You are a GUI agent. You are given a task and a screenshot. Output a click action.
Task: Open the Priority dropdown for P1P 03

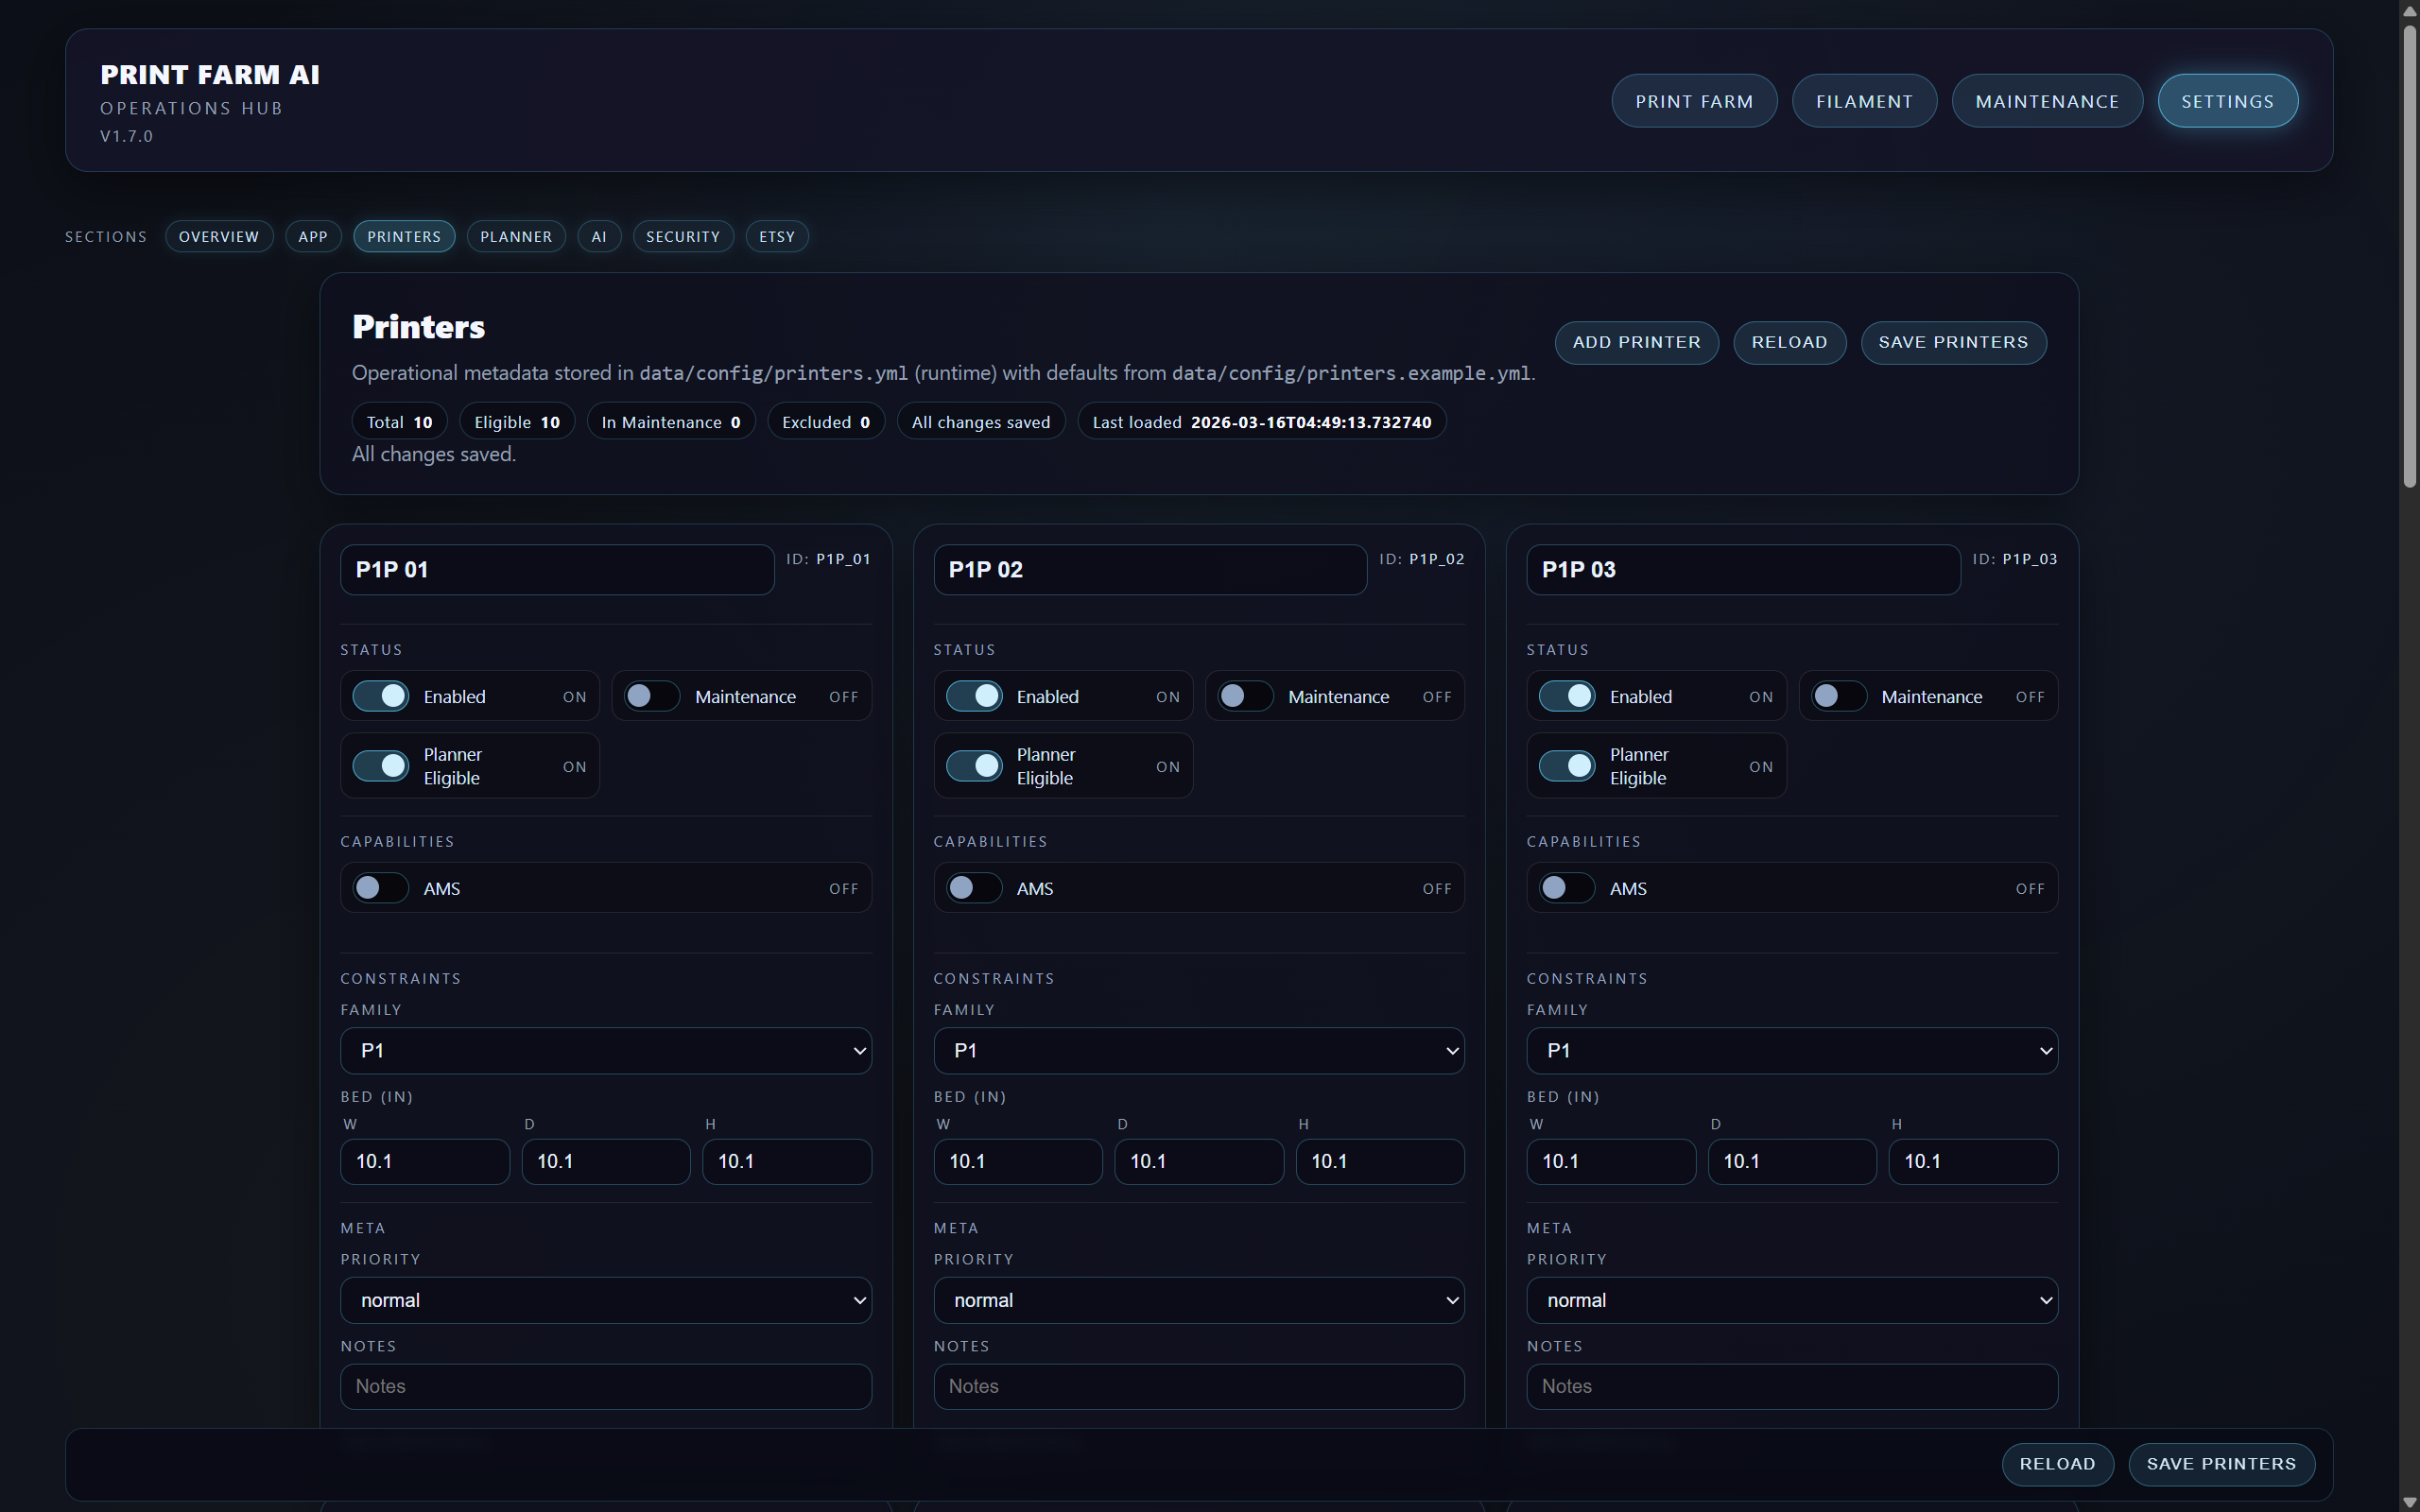[1791, 1299]
